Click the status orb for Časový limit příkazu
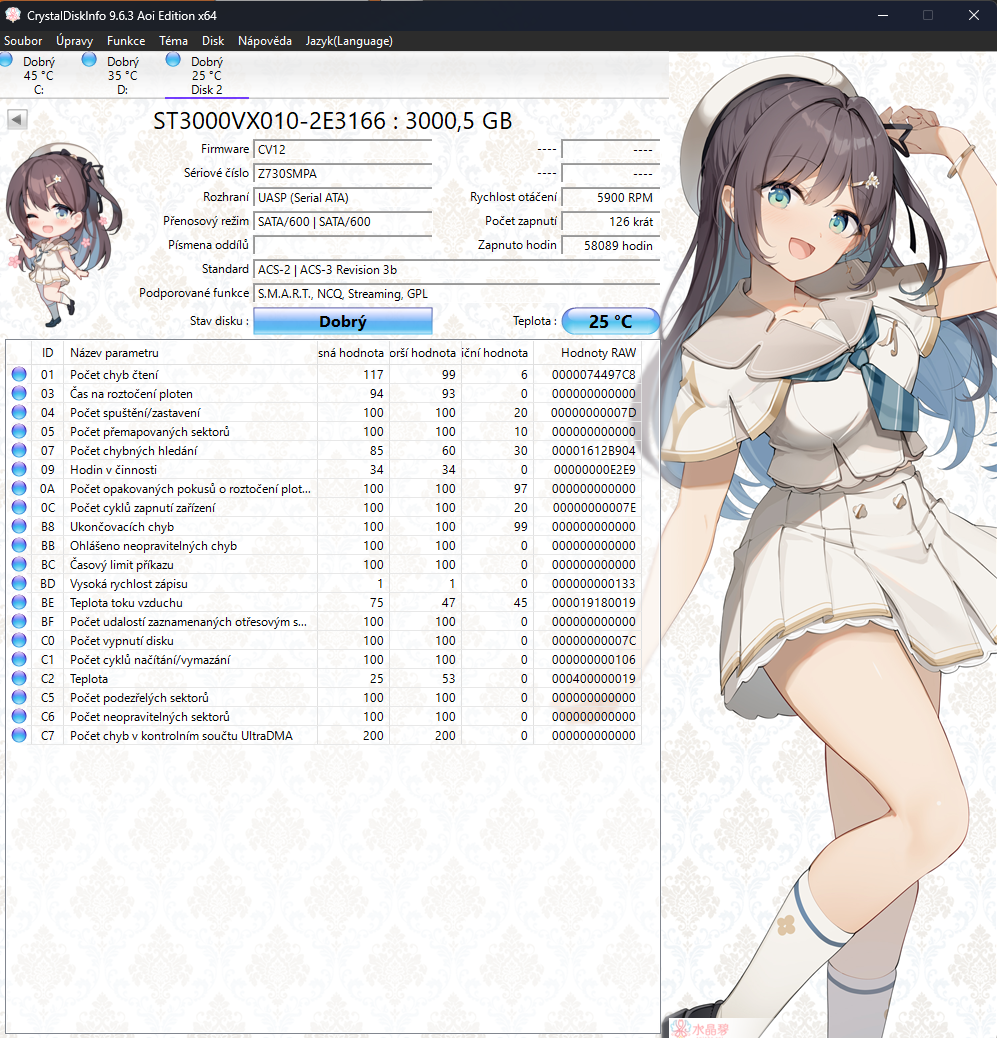The image size is (997, 1038). click(x=19, y=564)
